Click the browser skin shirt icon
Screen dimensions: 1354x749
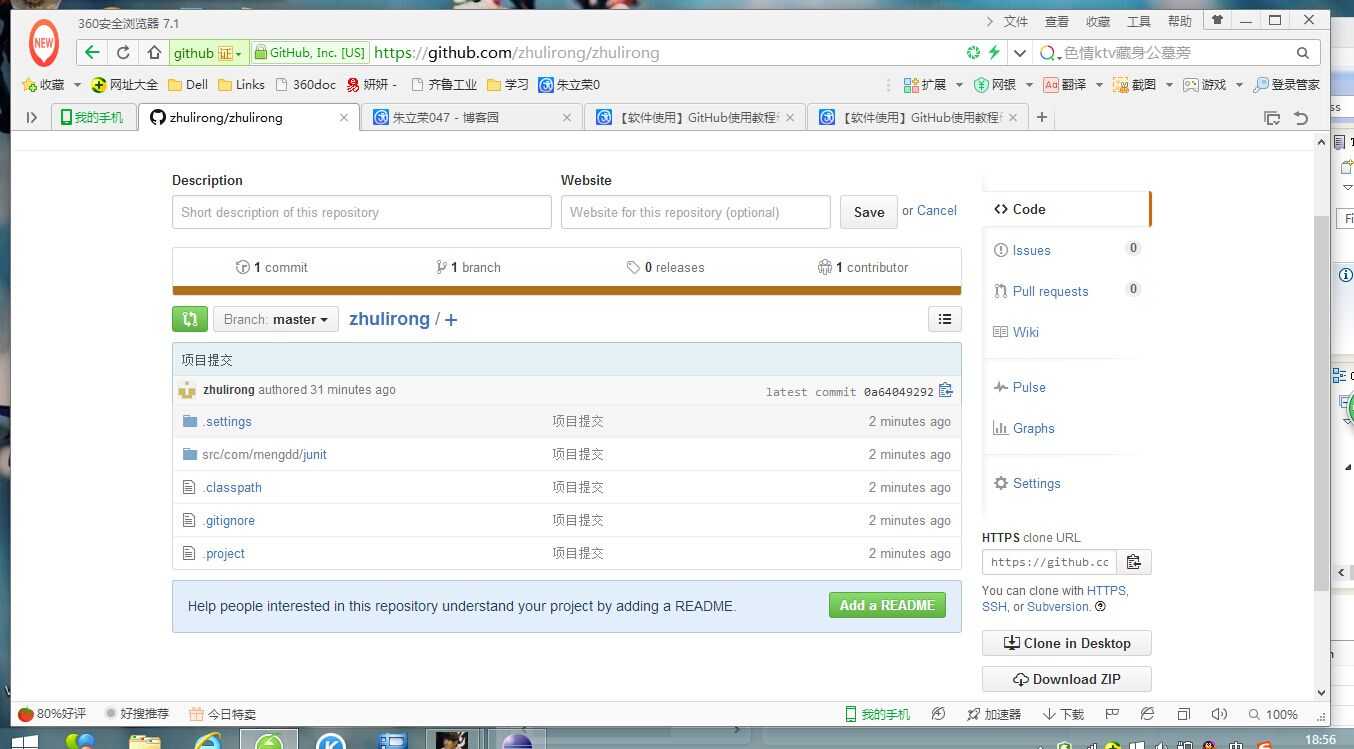coord(1217,20)
